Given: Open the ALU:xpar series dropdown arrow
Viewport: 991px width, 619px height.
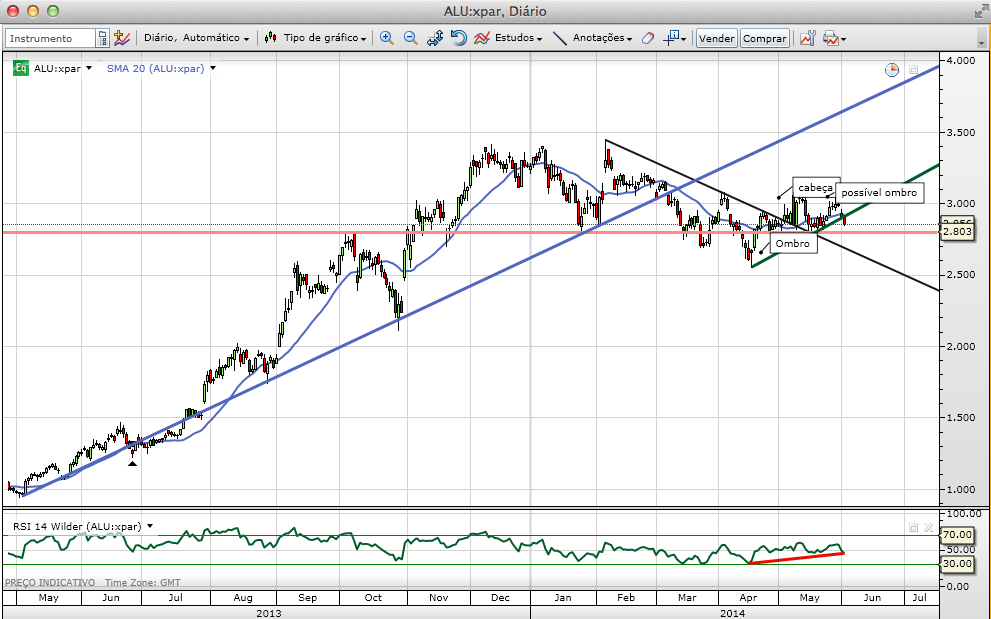Looking at the screenshot, I should tap(88, 68).
